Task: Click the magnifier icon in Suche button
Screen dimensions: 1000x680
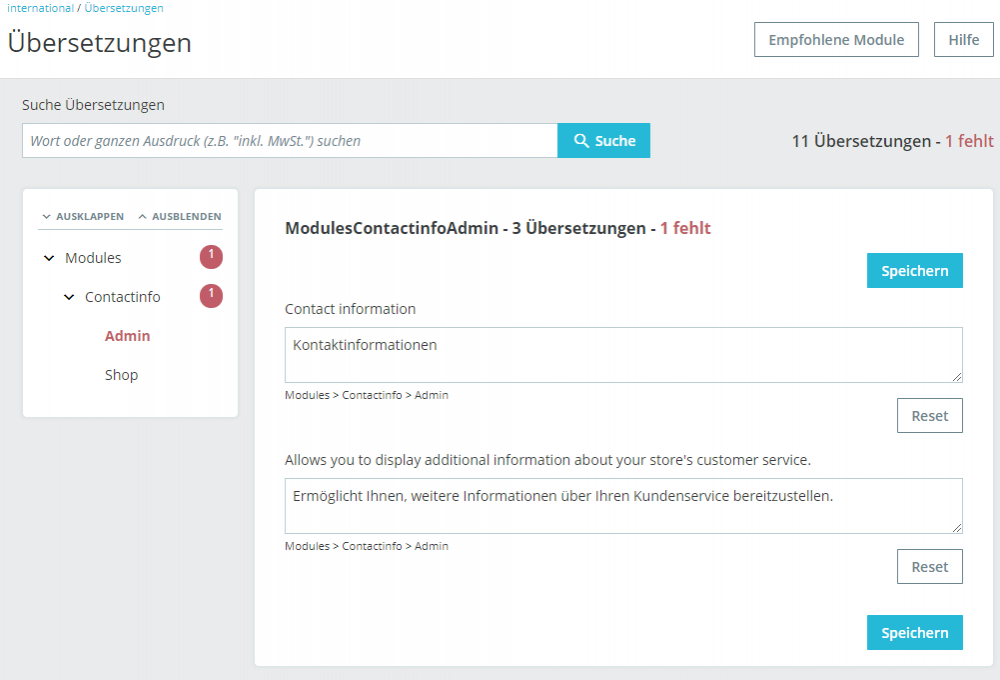Action: pos(581,140)
